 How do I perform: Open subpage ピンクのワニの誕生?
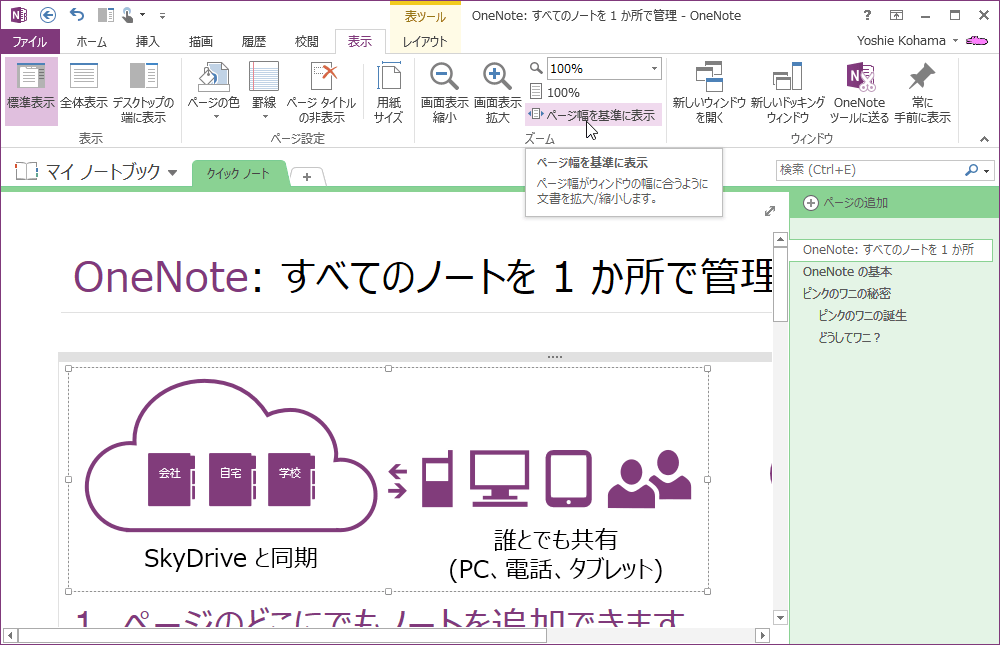tap(862, 315)
